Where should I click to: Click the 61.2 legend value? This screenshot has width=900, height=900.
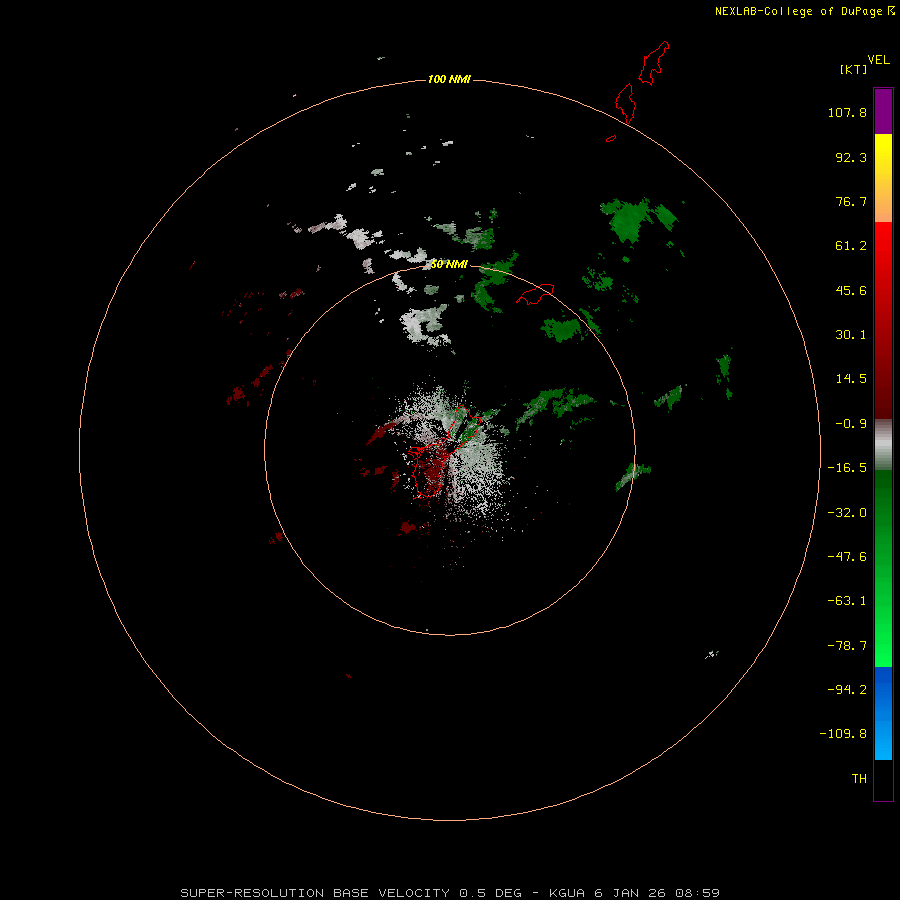pos(851,246)
